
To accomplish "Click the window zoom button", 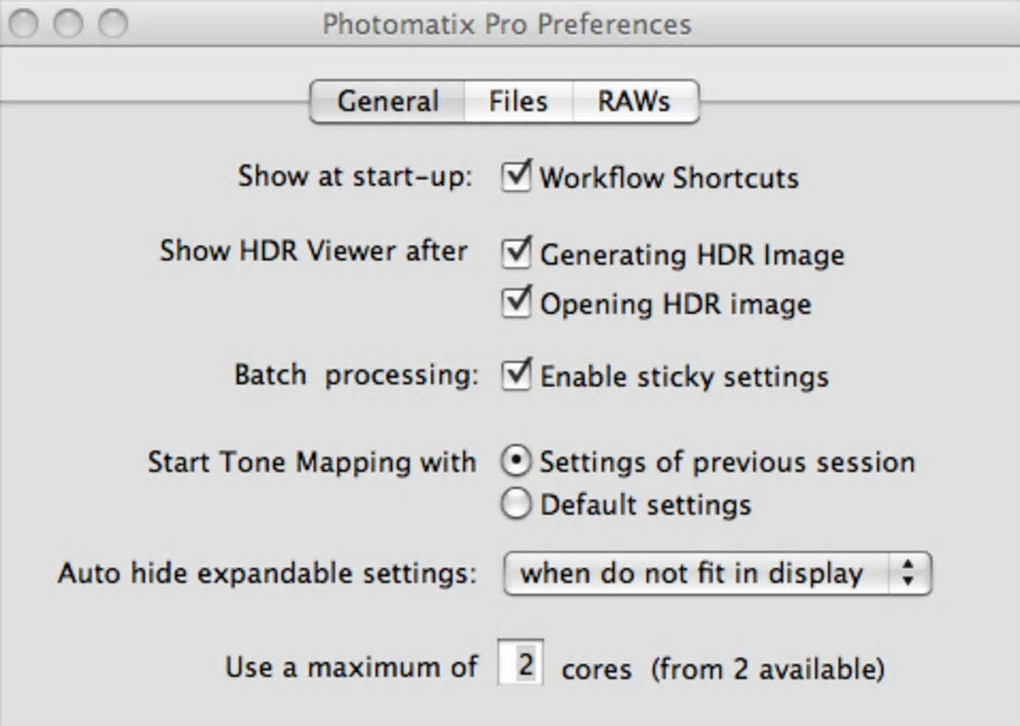I will pos(113,23).
